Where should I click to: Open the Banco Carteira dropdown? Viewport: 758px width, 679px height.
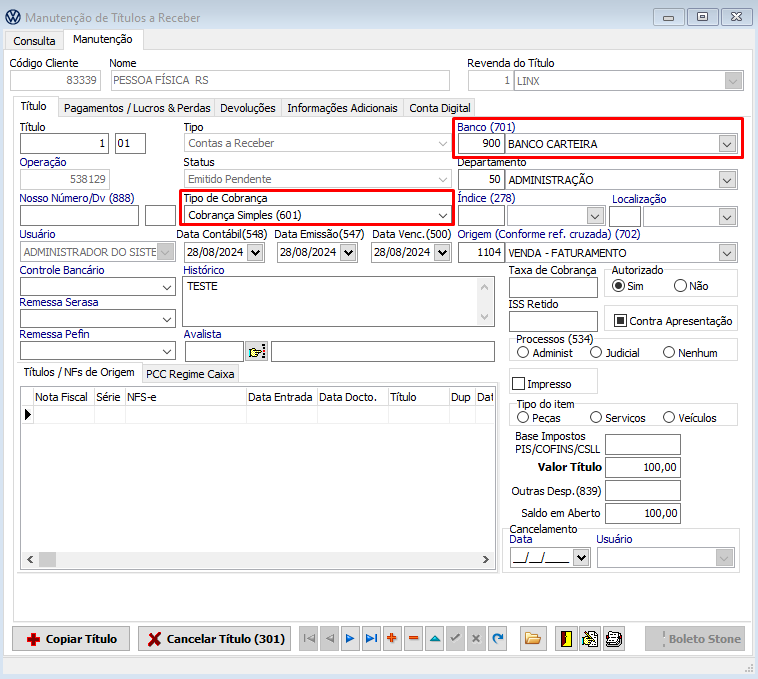[726, 144]
